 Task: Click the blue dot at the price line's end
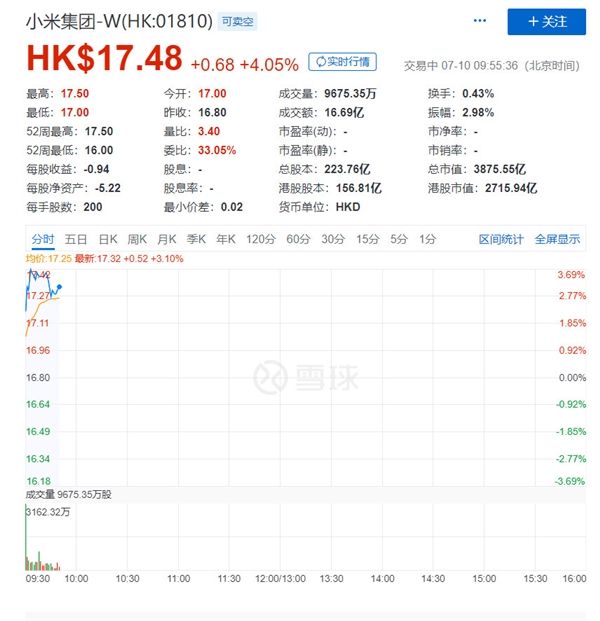click(59, 287)
